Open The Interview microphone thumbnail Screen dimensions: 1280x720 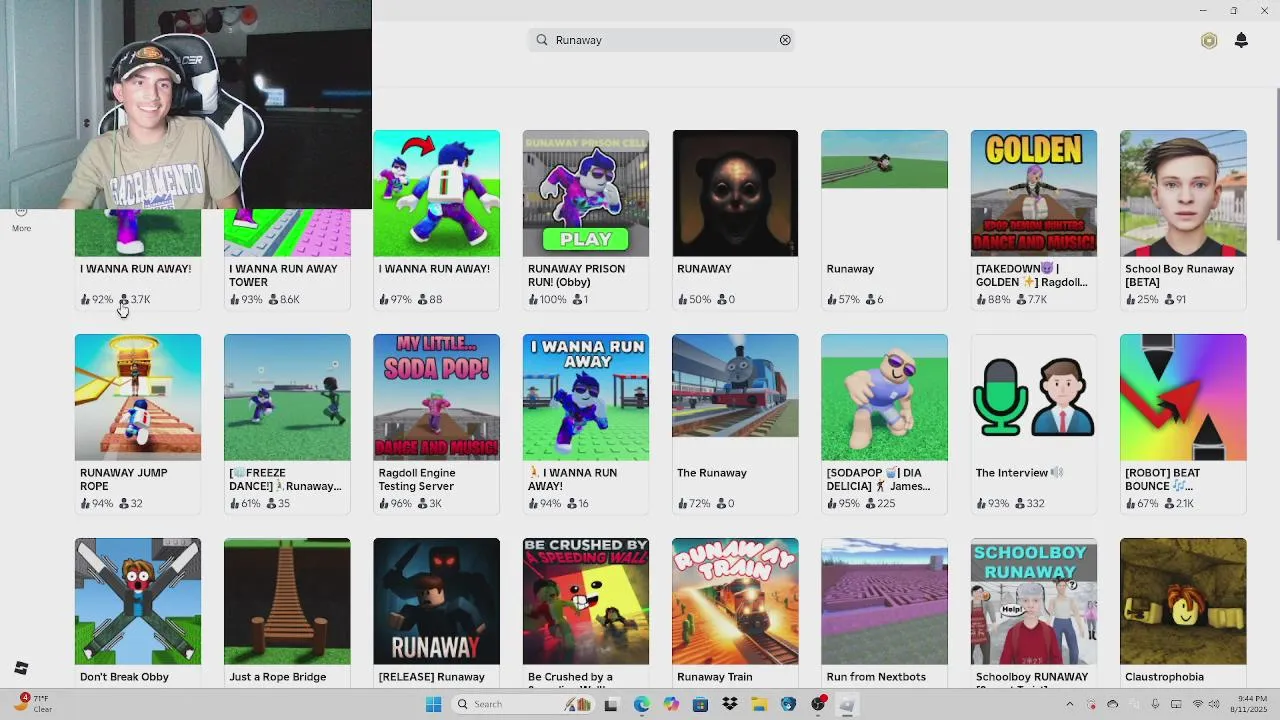click(1033, 397)
